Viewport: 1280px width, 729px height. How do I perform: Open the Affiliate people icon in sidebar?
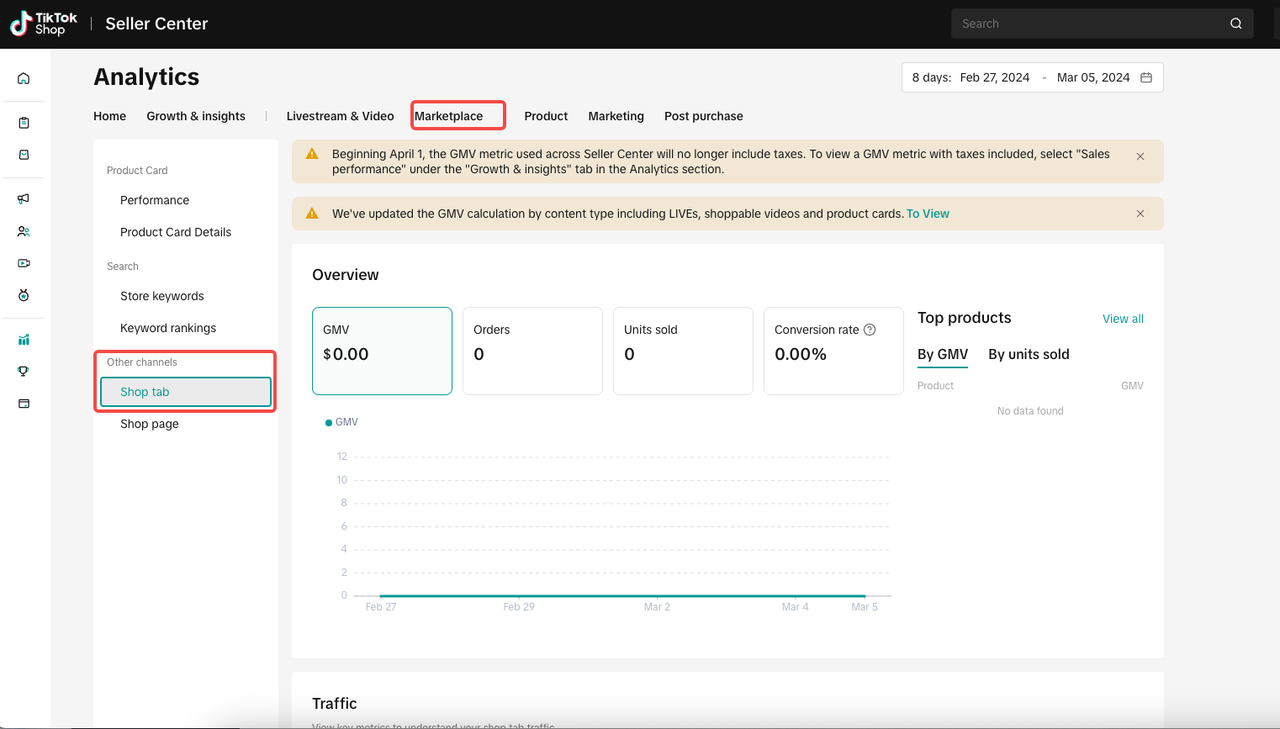coord(24,231)
